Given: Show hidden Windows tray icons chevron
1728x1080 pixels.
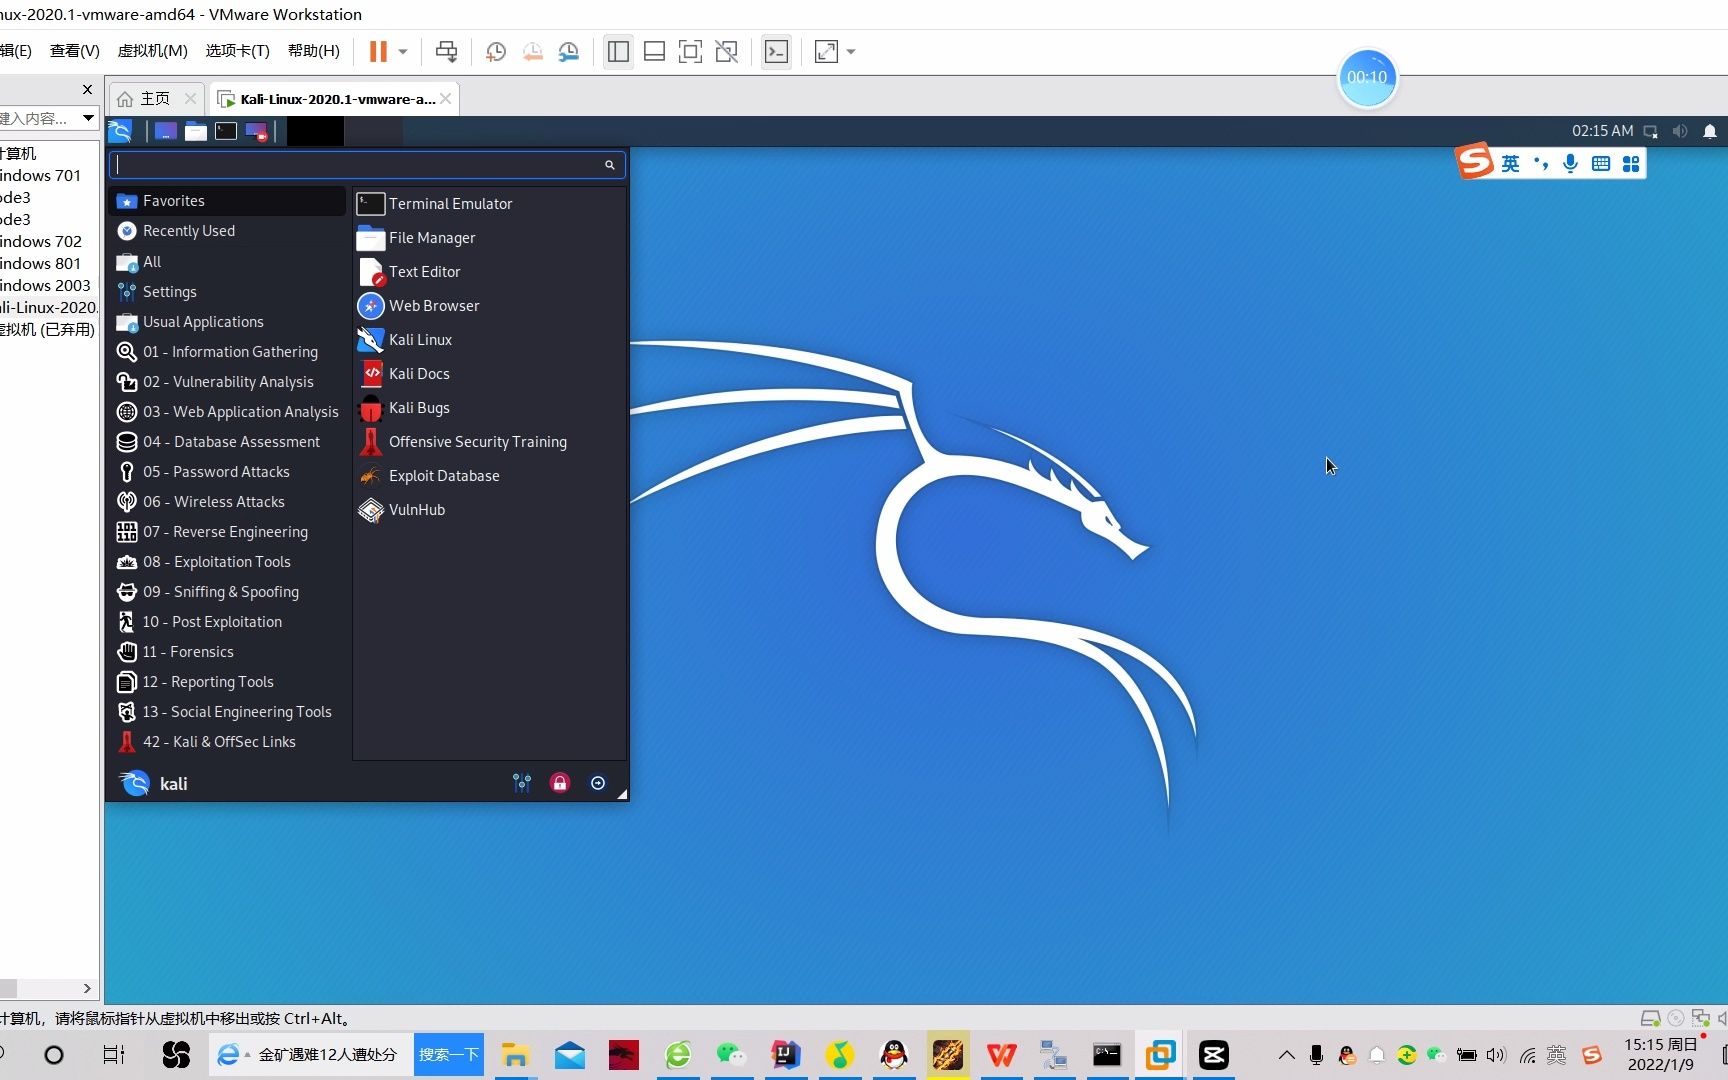Looking at the screenshot, I should 1287,1055.
